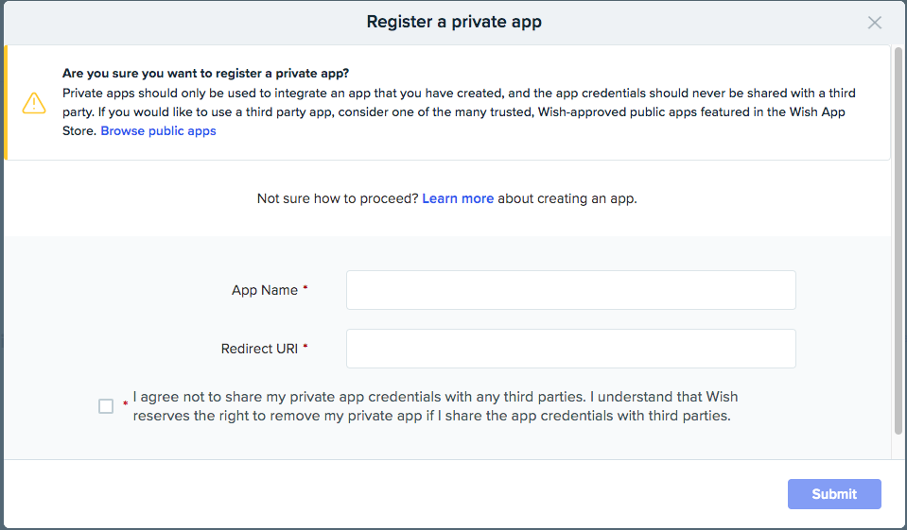Focus the App Name text field
This screenshot has height=530, width=908.
[570, 290]
